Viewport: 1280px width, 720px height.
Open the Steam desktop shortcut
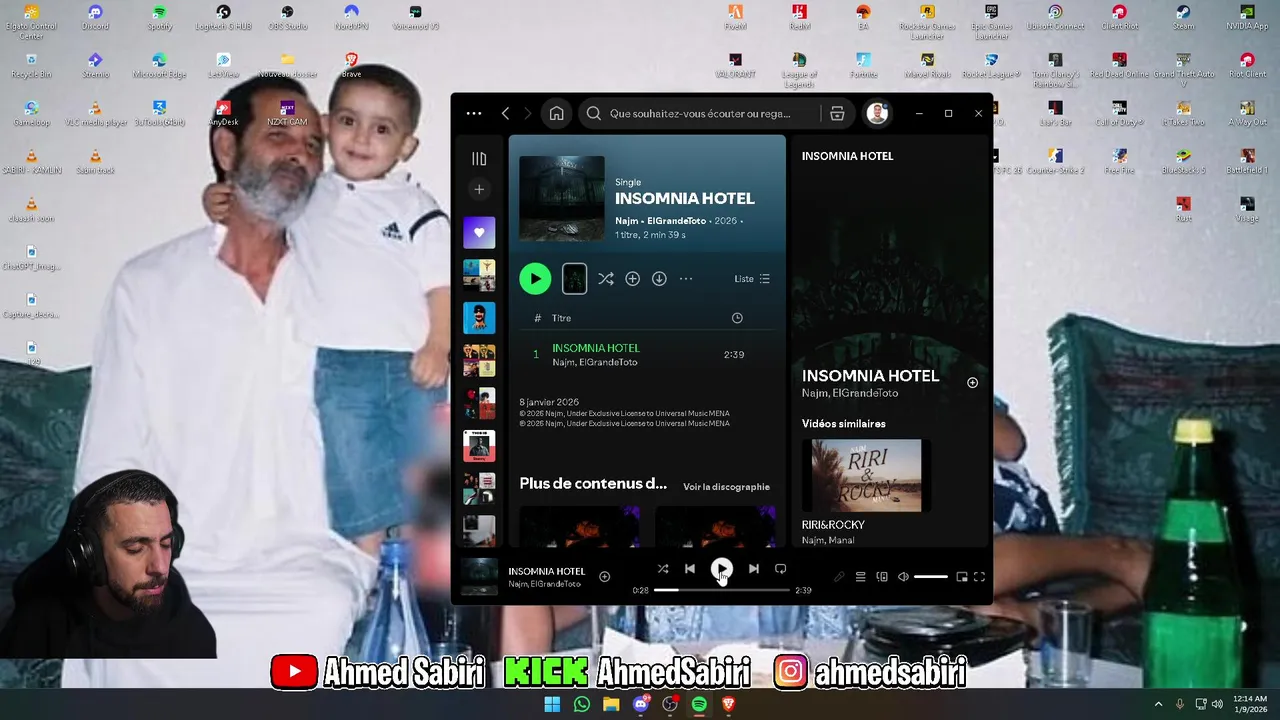click(1183, 17)
